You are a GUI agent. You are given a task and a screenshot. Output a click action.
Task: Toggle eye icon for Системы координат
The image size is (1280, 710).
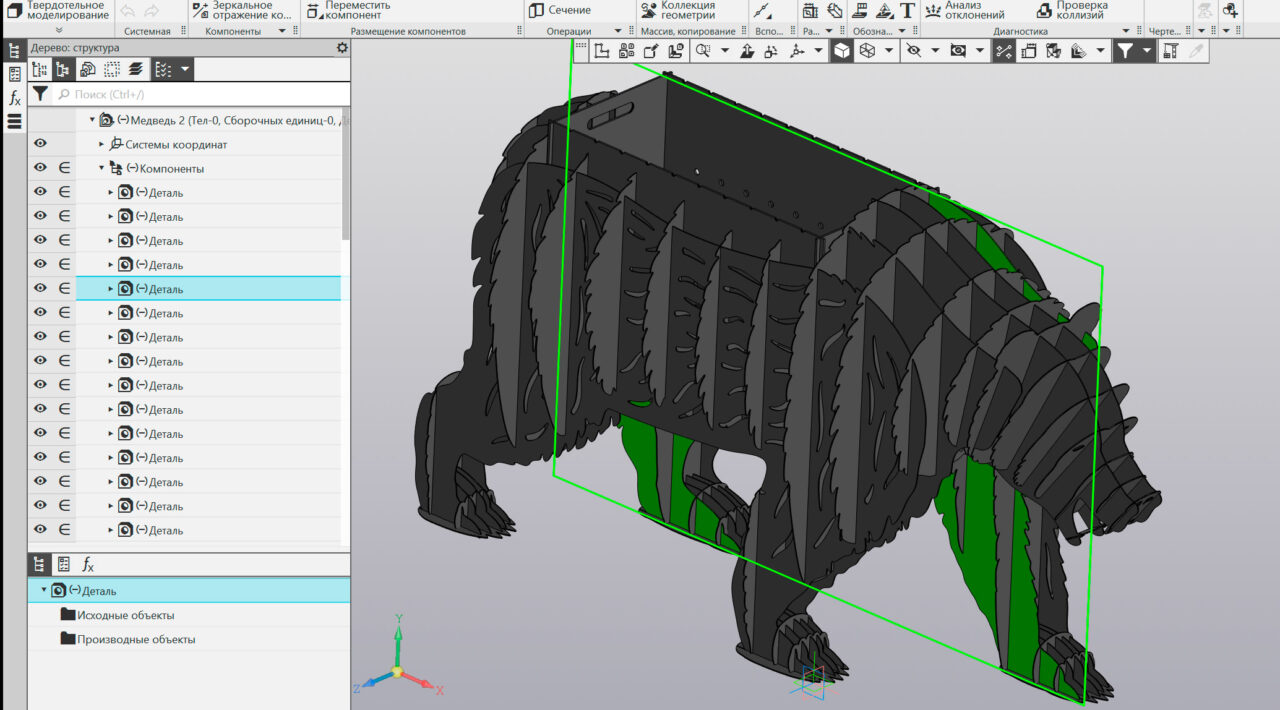click(x=40, y=144)
